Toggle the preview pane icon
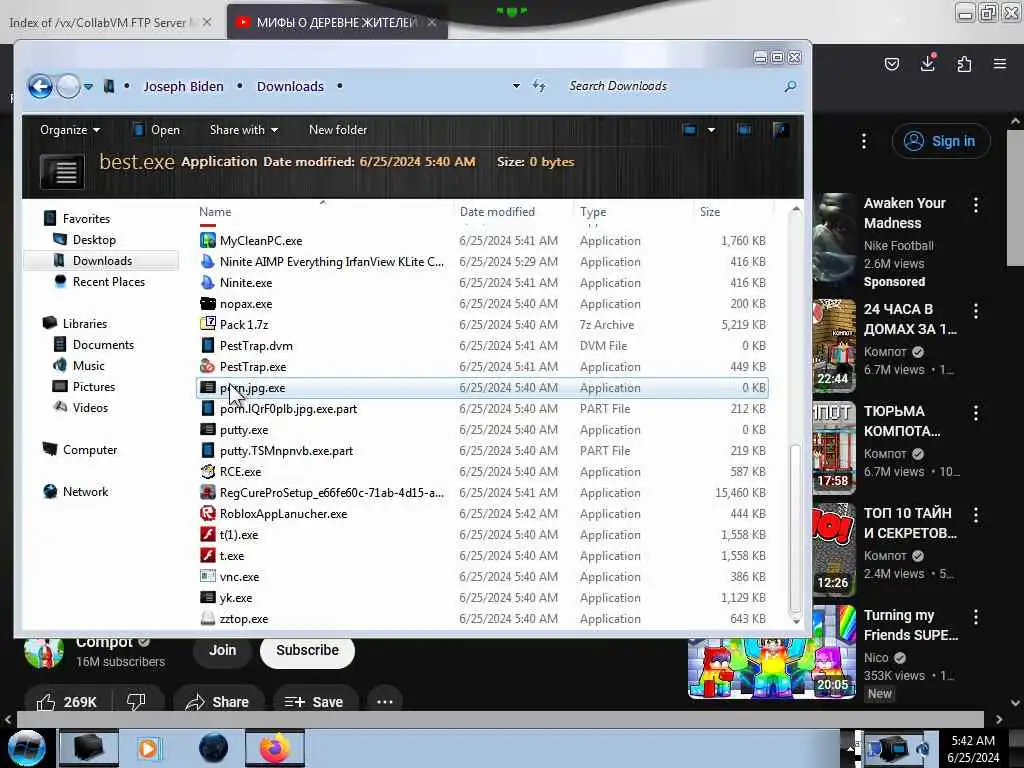1024x768 pixels. (x=744, y=130)
